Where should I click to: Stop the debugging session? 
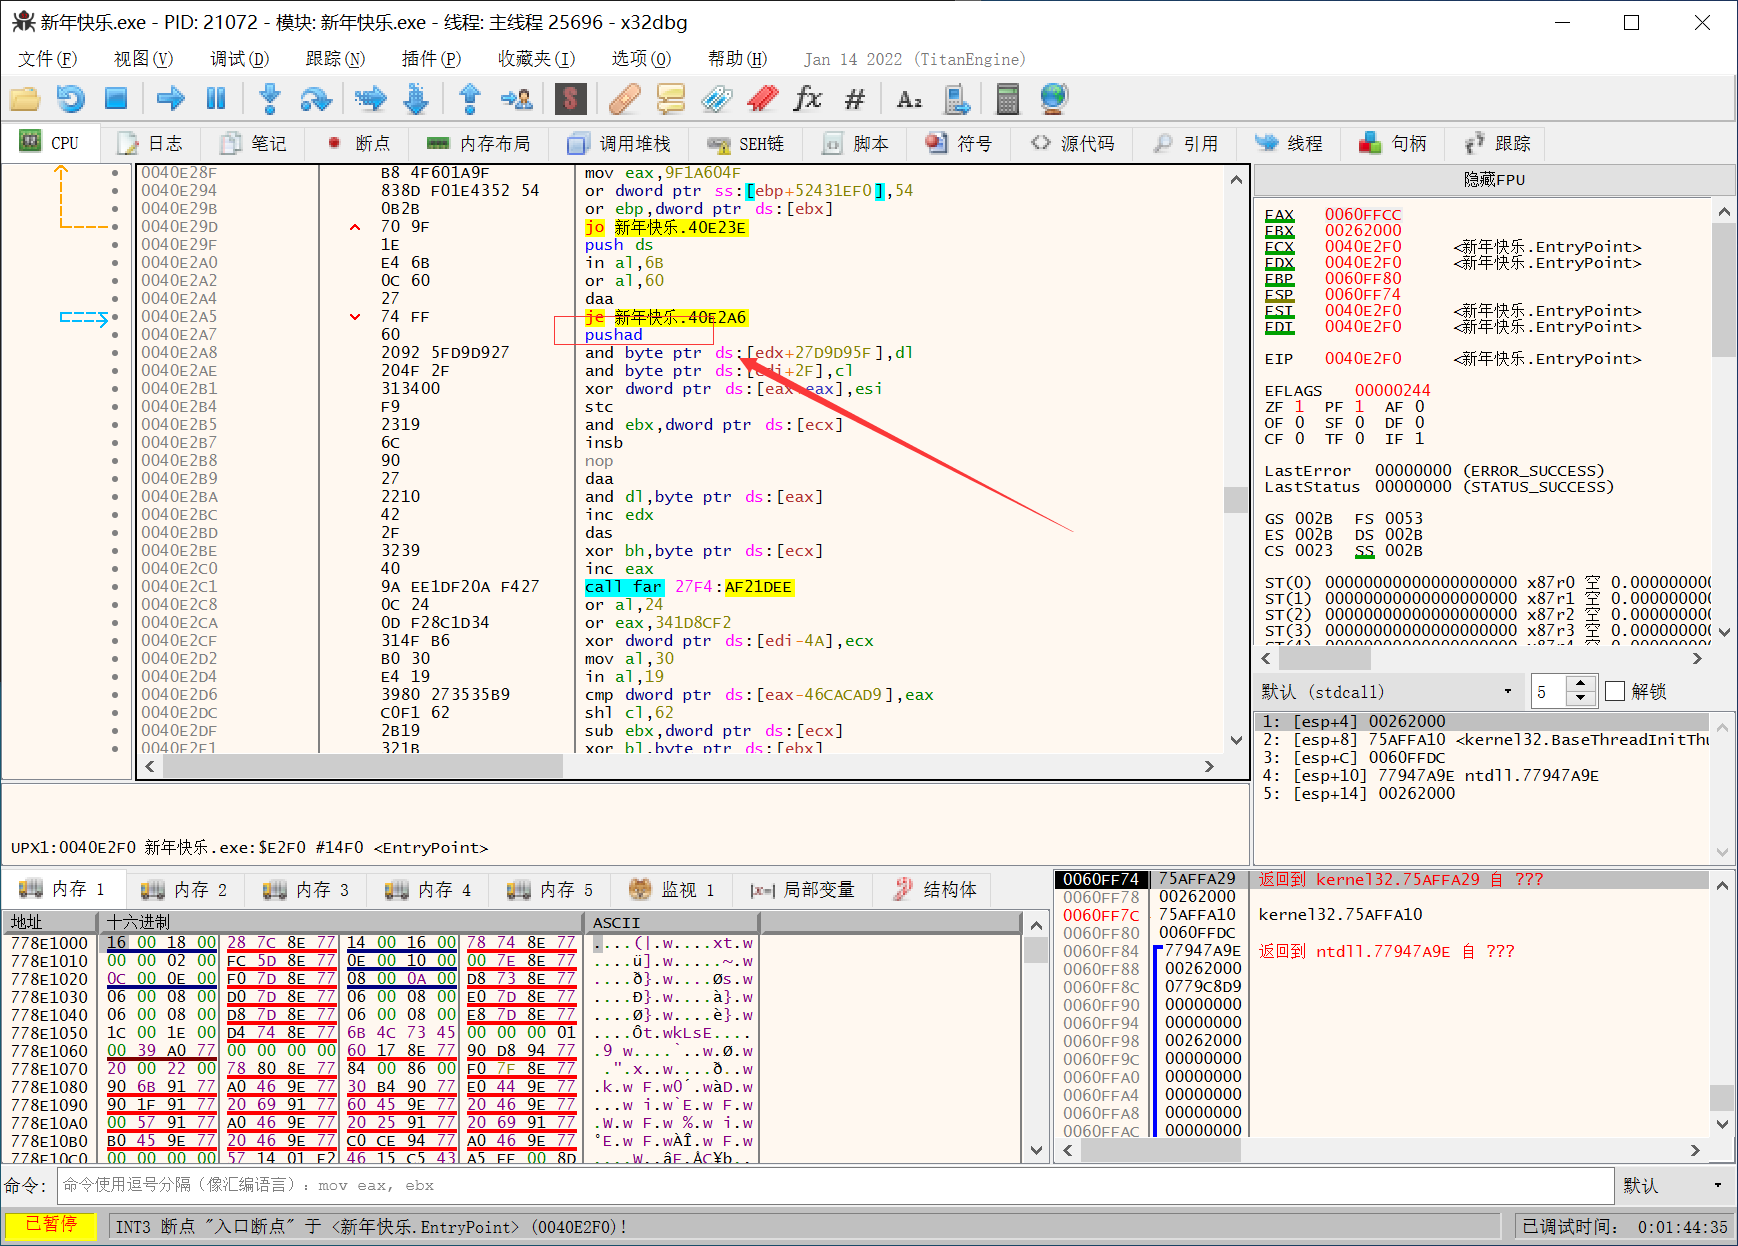[x=116, y=99]
